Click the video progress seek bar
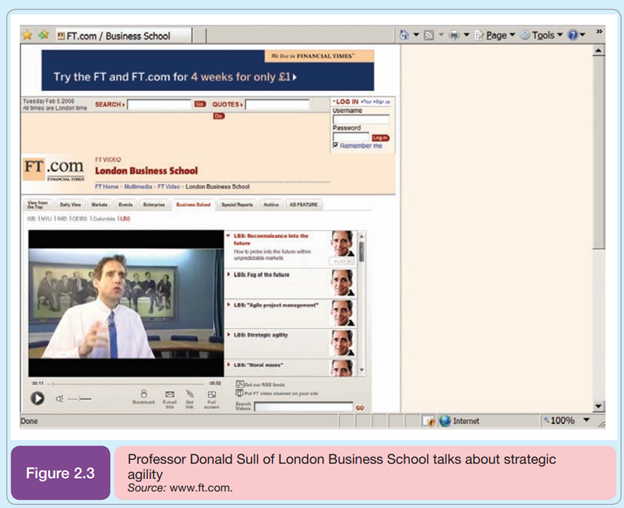 tap(127, 384)
